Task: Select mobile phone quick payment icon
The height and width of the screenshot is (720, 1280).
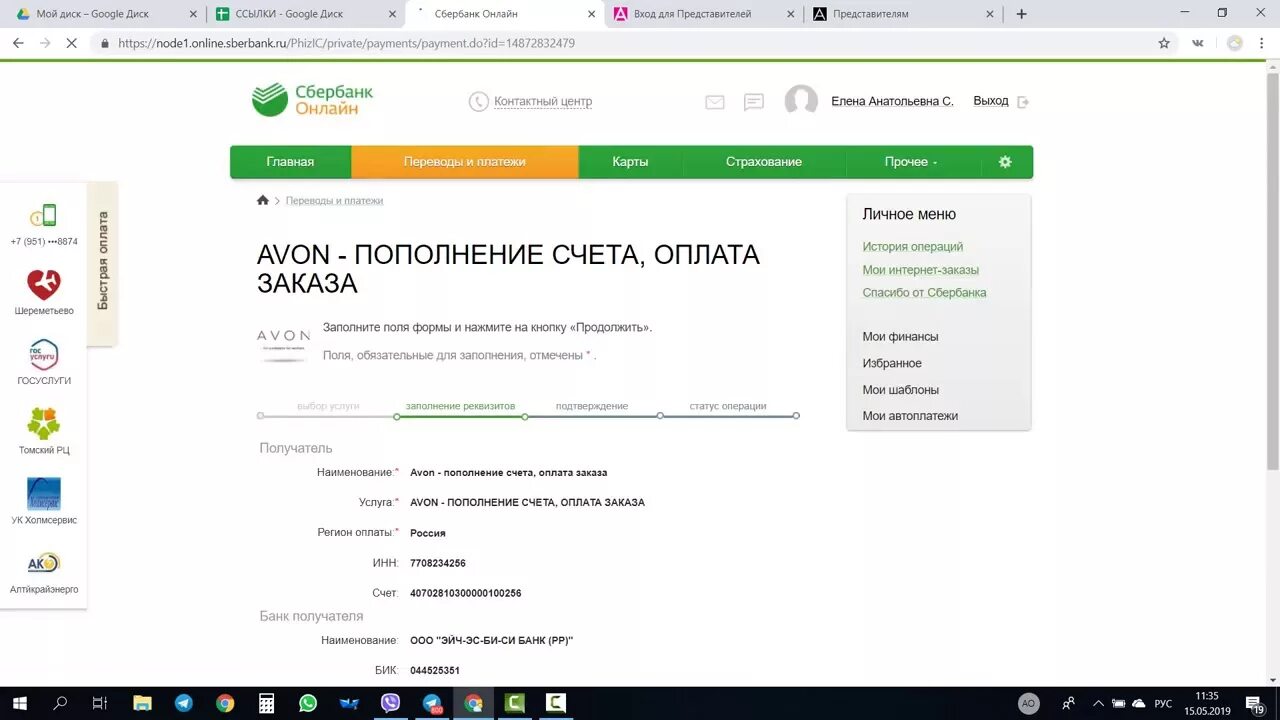Action: (x=44, y=215)
